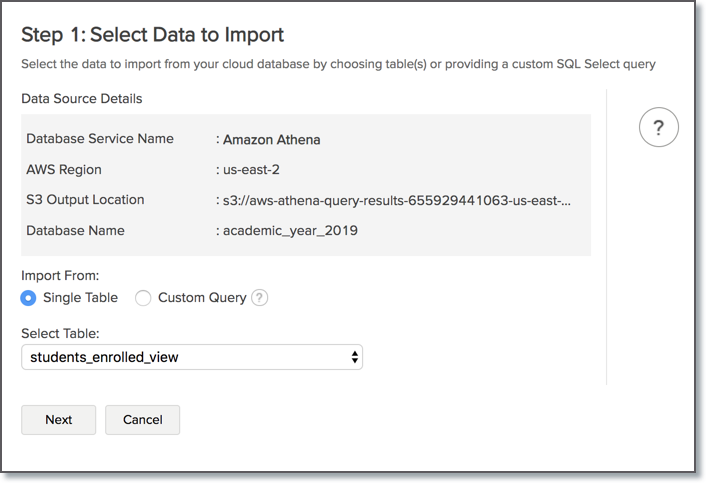The height and width of the screenshot is (483, 706).
Task: Choose the Custom Query radio option
Action: tap(143, 298)
